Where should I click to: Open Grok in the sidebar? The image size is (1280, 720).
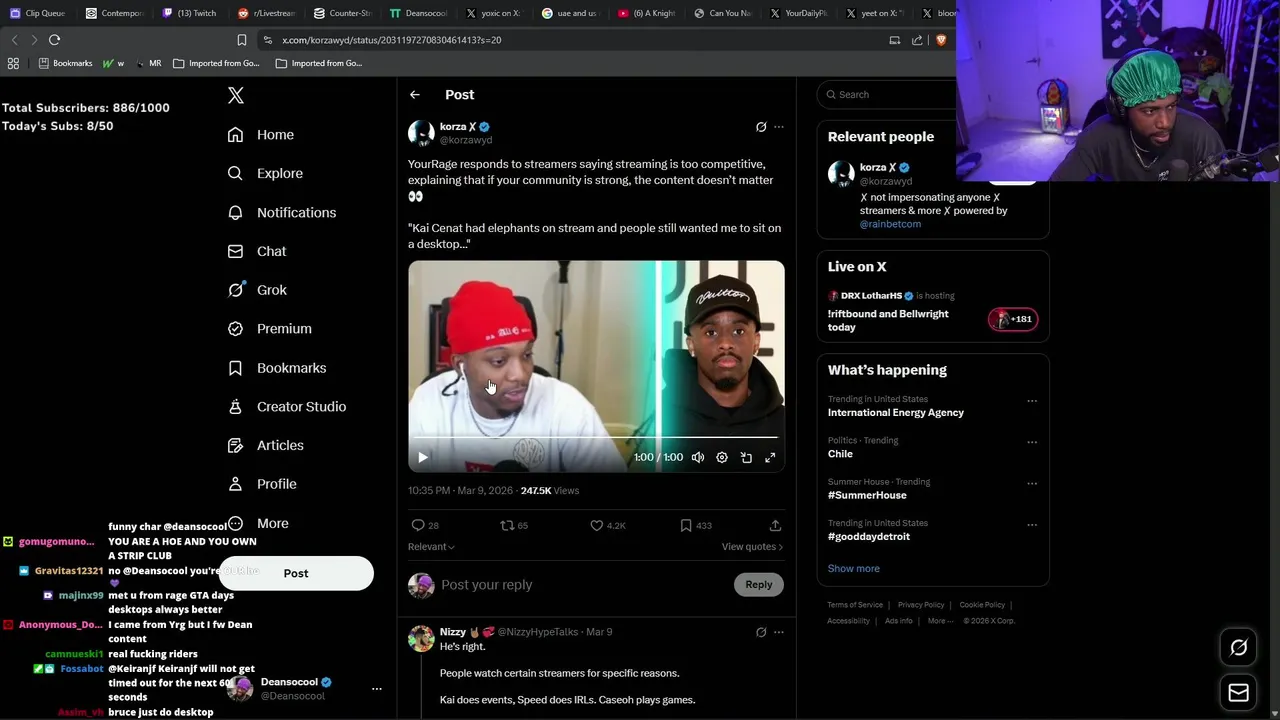[x=256, y=290]
